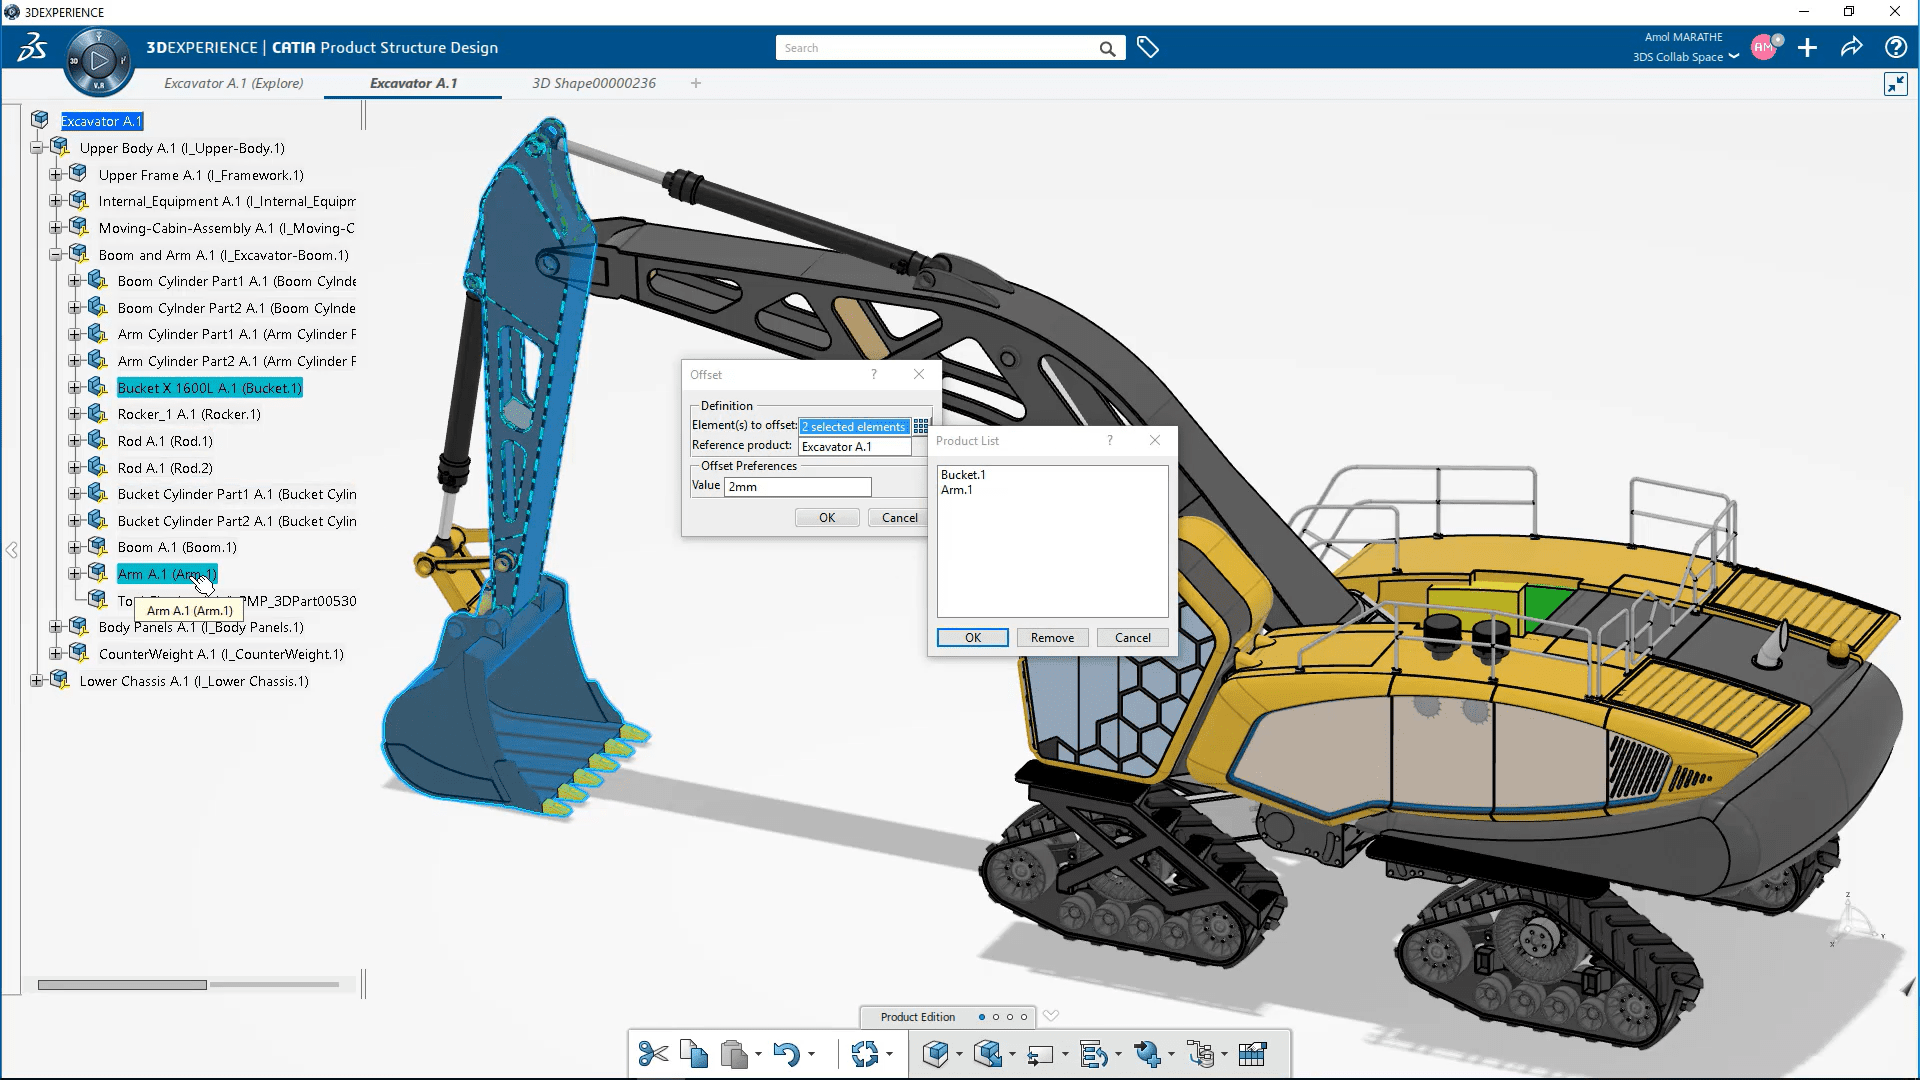This screenshot has height=1080, width=1920.
Task: Expand the Lower Chassis A.1 assembly node
Action: [x=36, y=680]
